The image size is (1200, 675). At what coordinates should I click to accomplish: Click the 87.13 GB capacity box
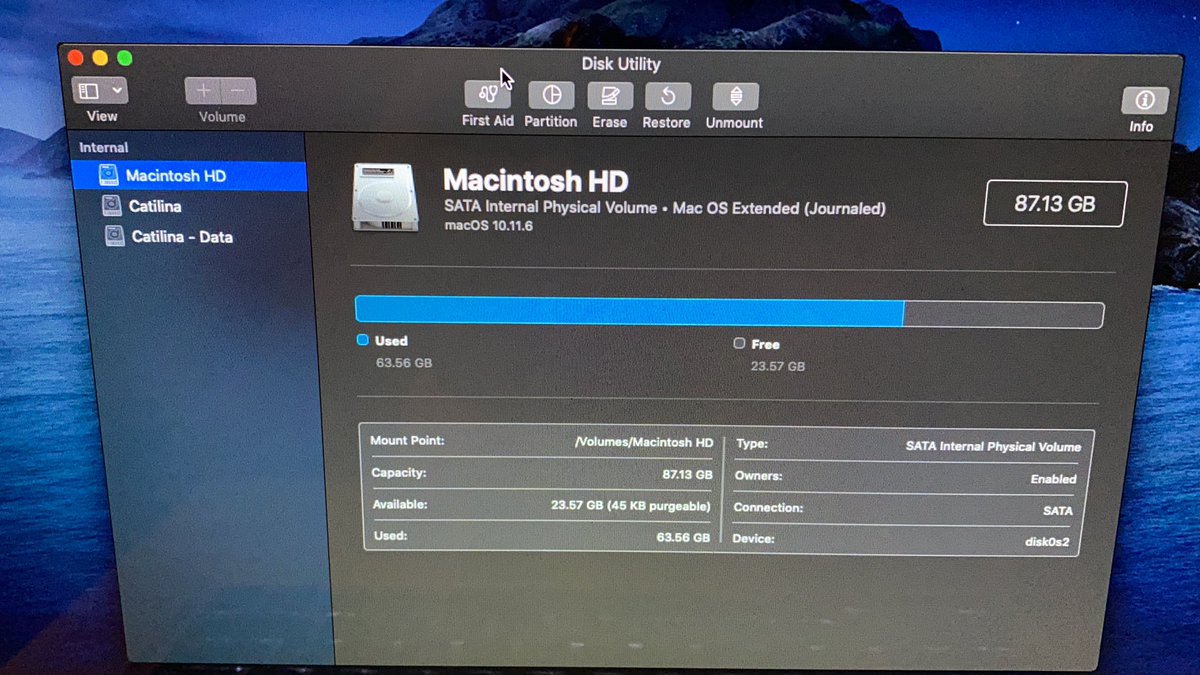[1055, 204]
